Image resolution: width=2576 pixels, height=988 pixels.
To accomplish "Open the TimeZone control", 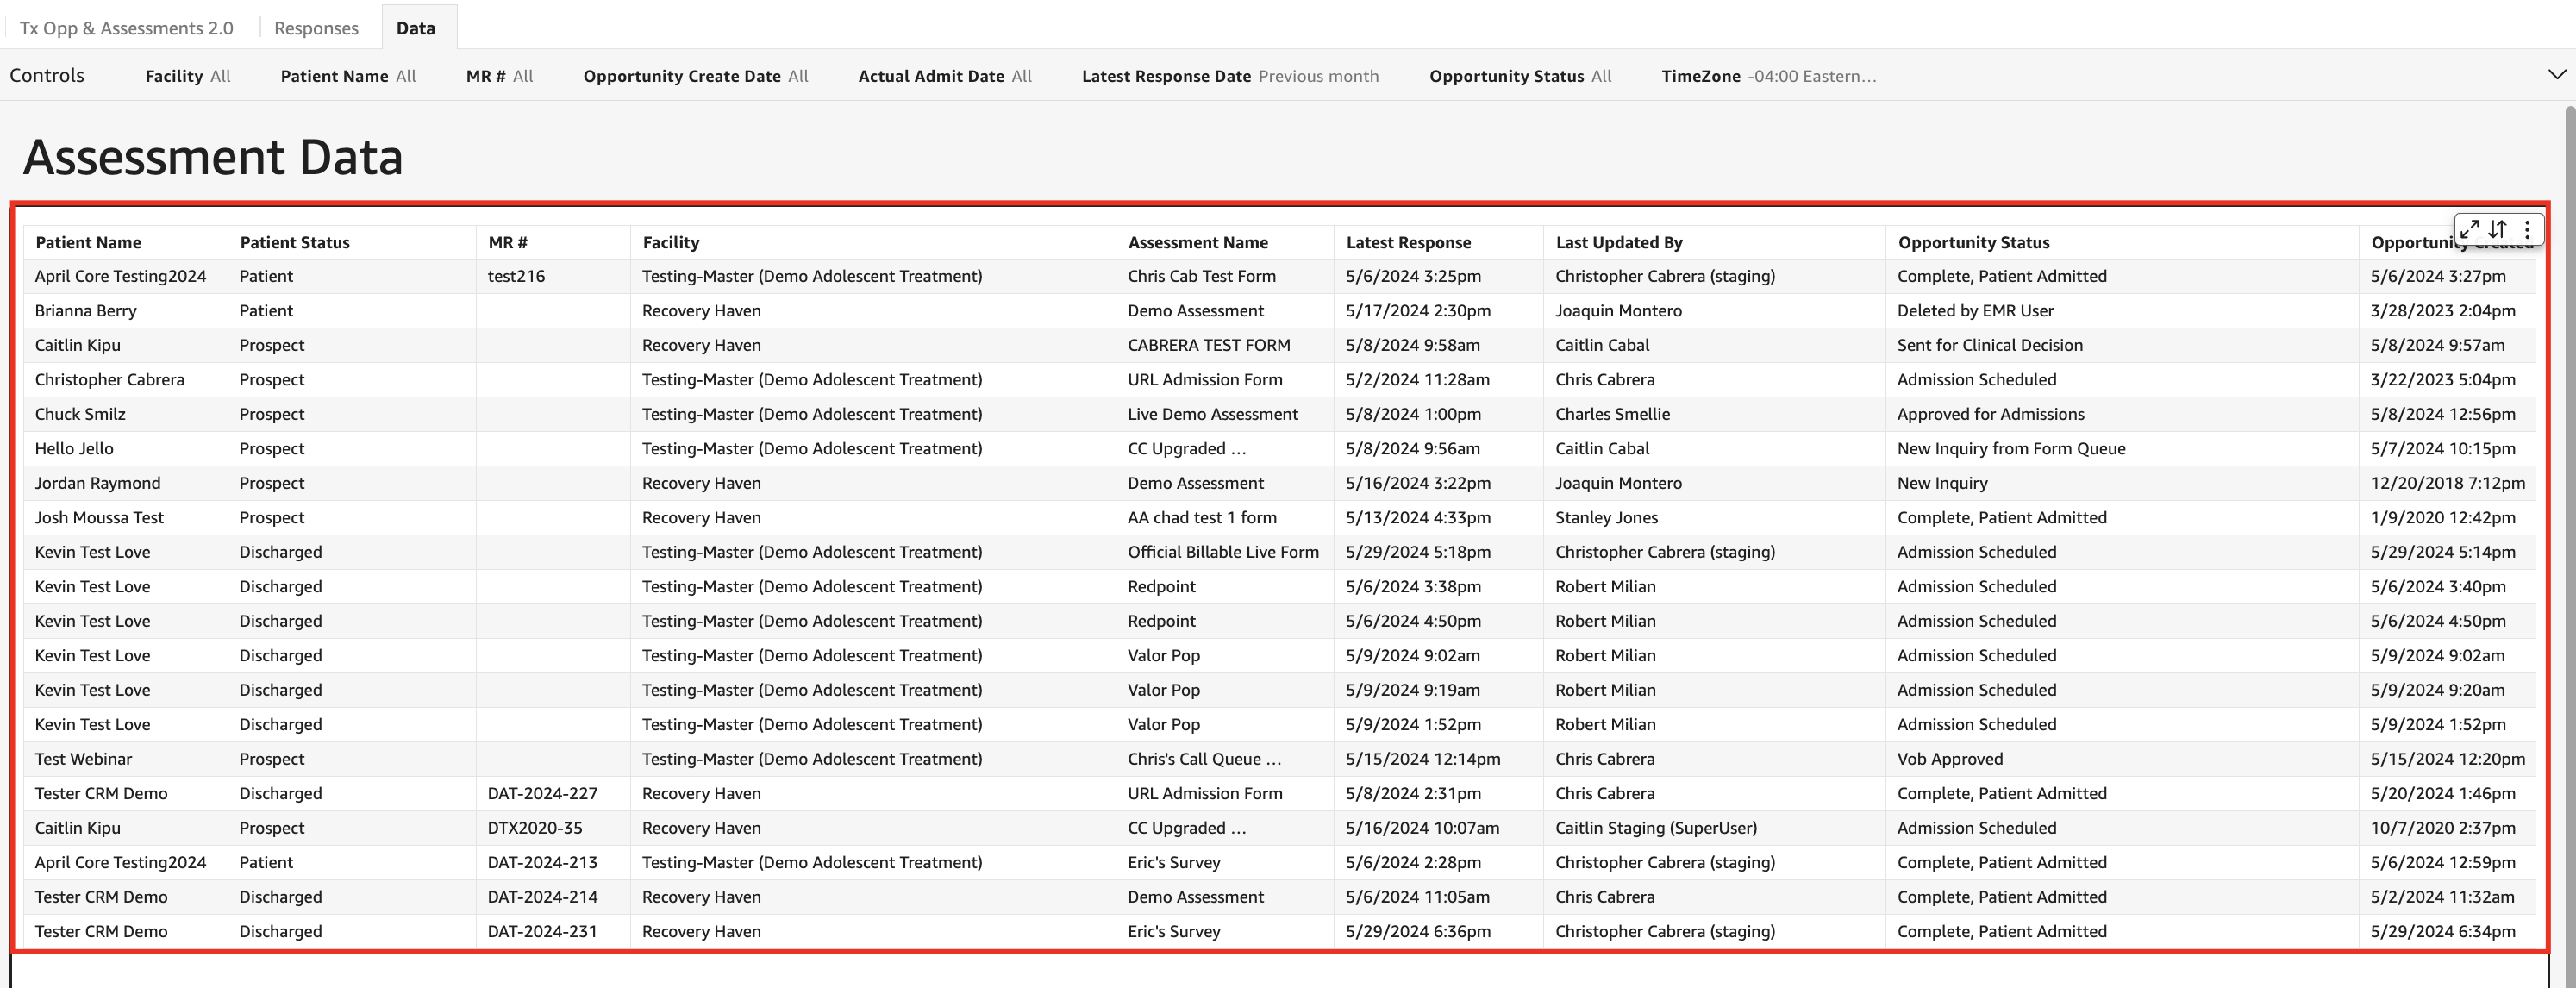I will pos(1767,76).
